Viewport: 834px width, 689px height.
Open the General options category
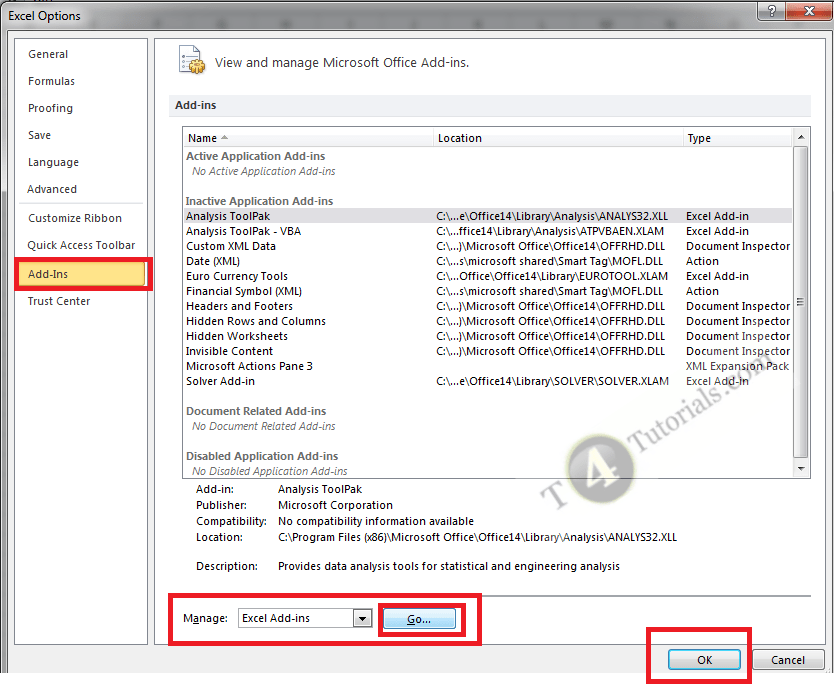point(48,54)
